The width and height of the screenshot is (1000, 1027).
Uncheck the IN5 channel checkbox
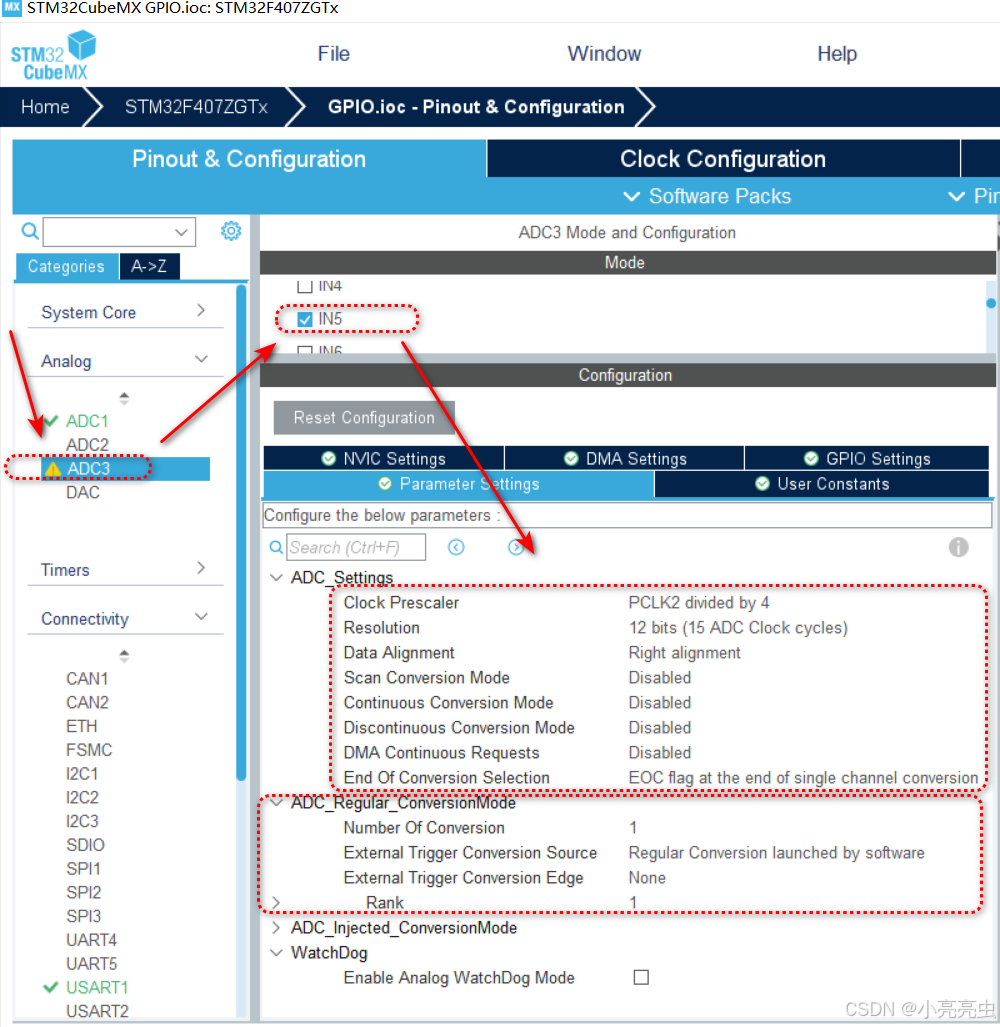click(x=305, y=319)
